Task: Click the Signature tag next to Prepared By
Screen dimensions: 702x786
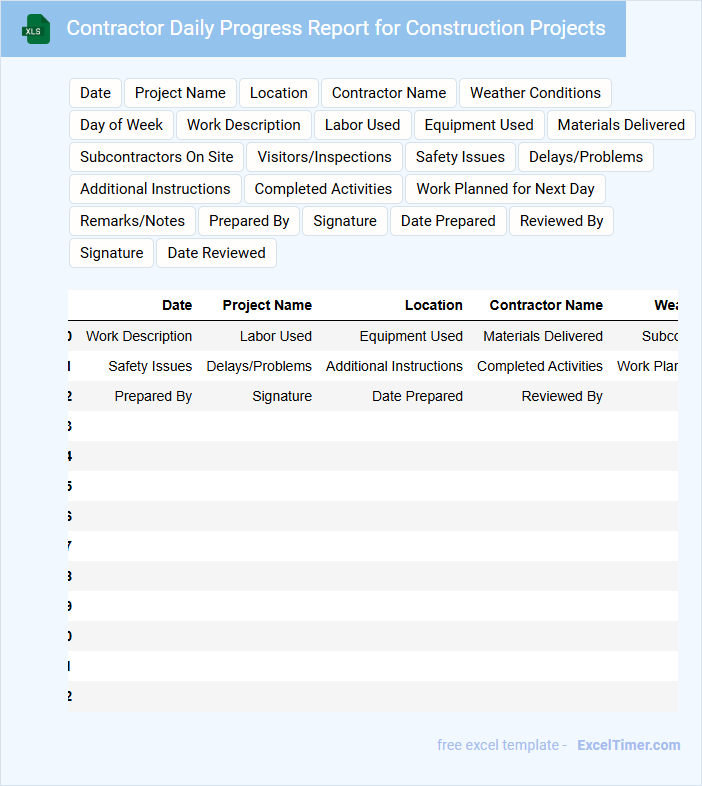Action: pyautogui.click(x=344, y=221)
